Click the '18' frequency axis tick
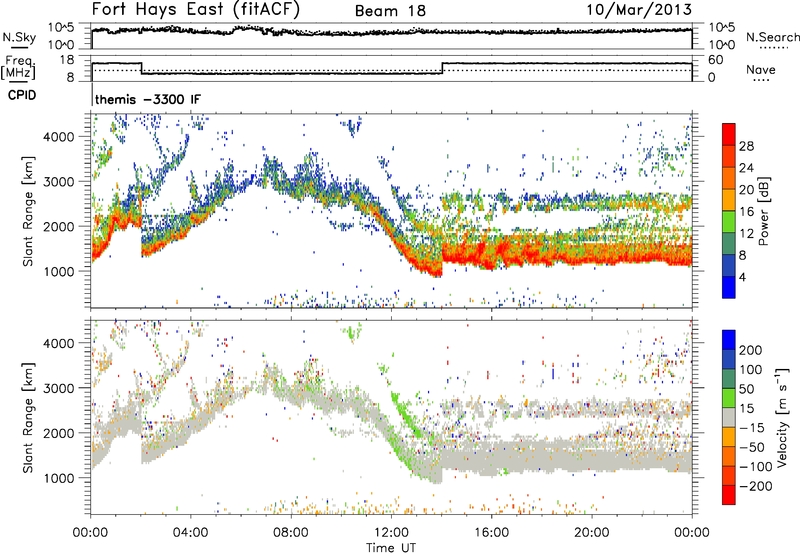The width and height of the screenshot is (800, 554). tap(67, 60)
